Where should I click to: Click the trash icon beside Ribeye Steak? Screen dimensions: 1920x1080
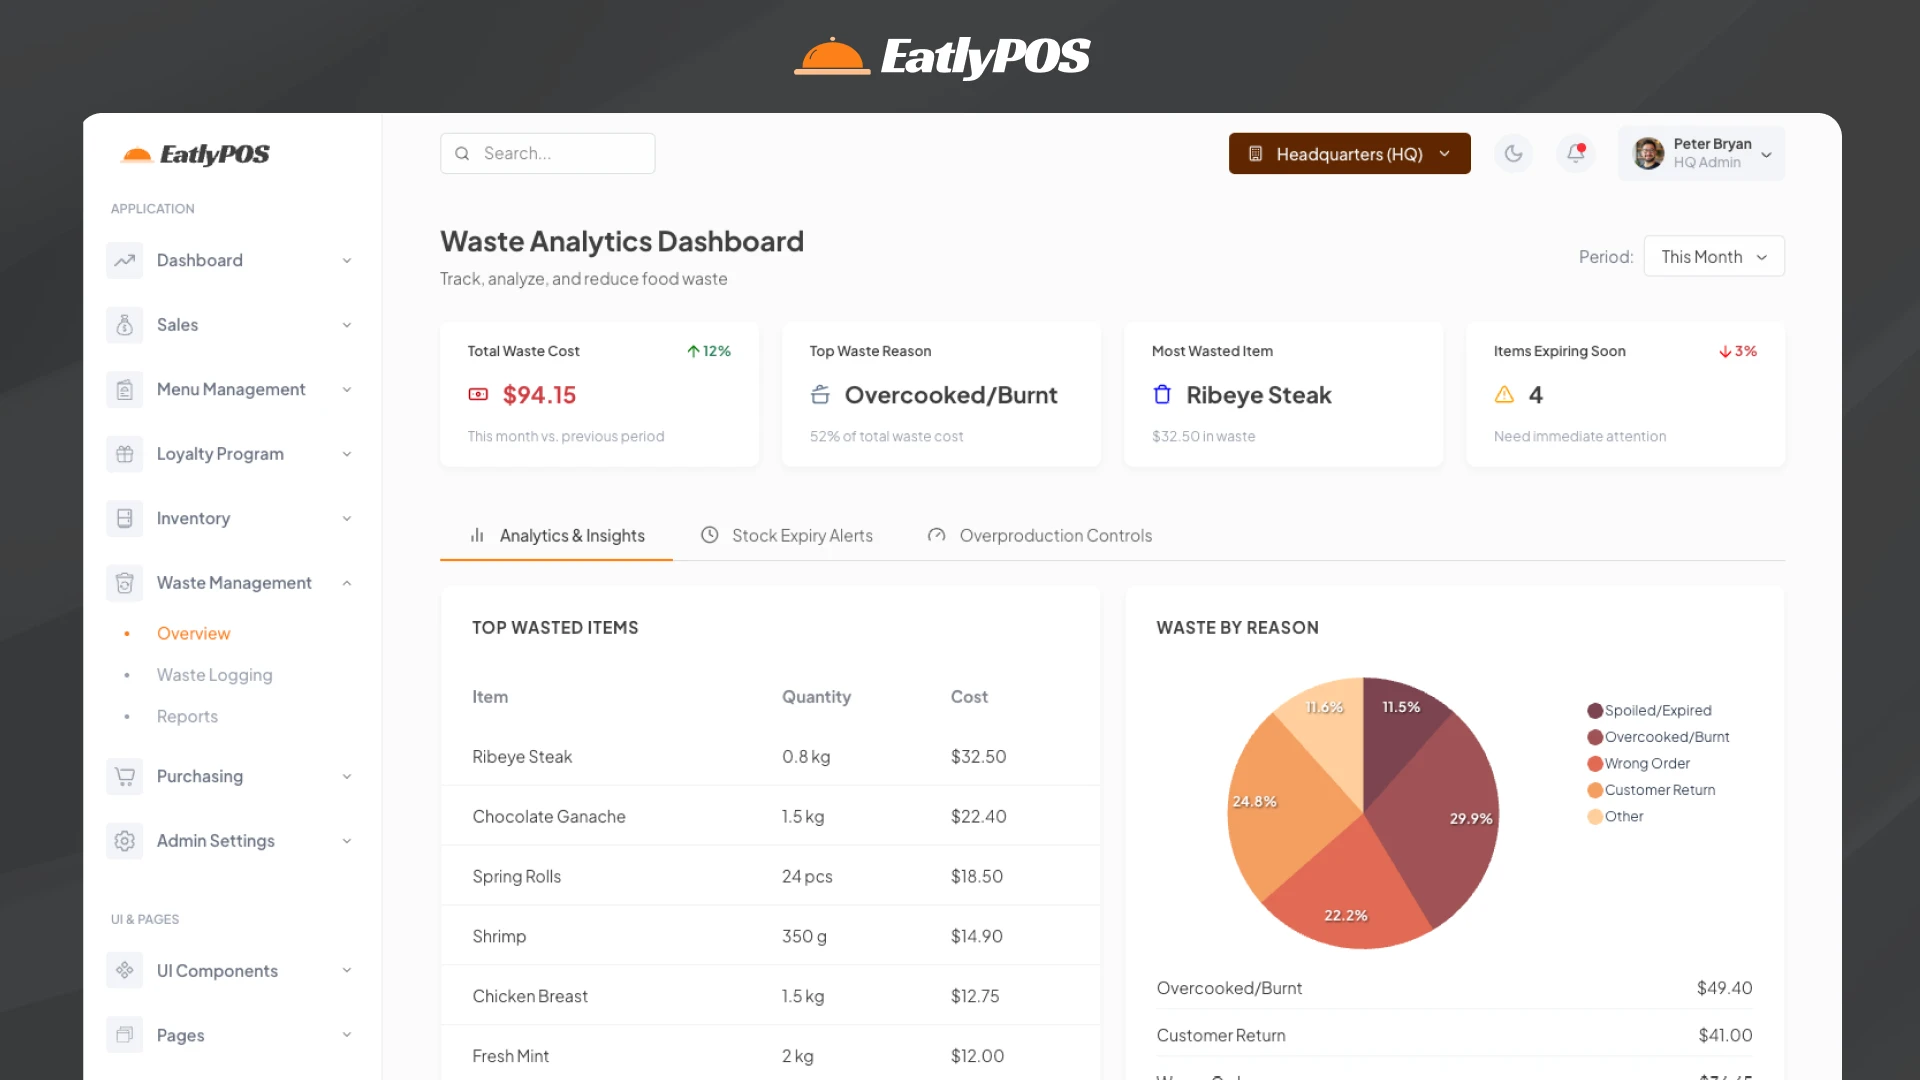[x=1162, y=395]
